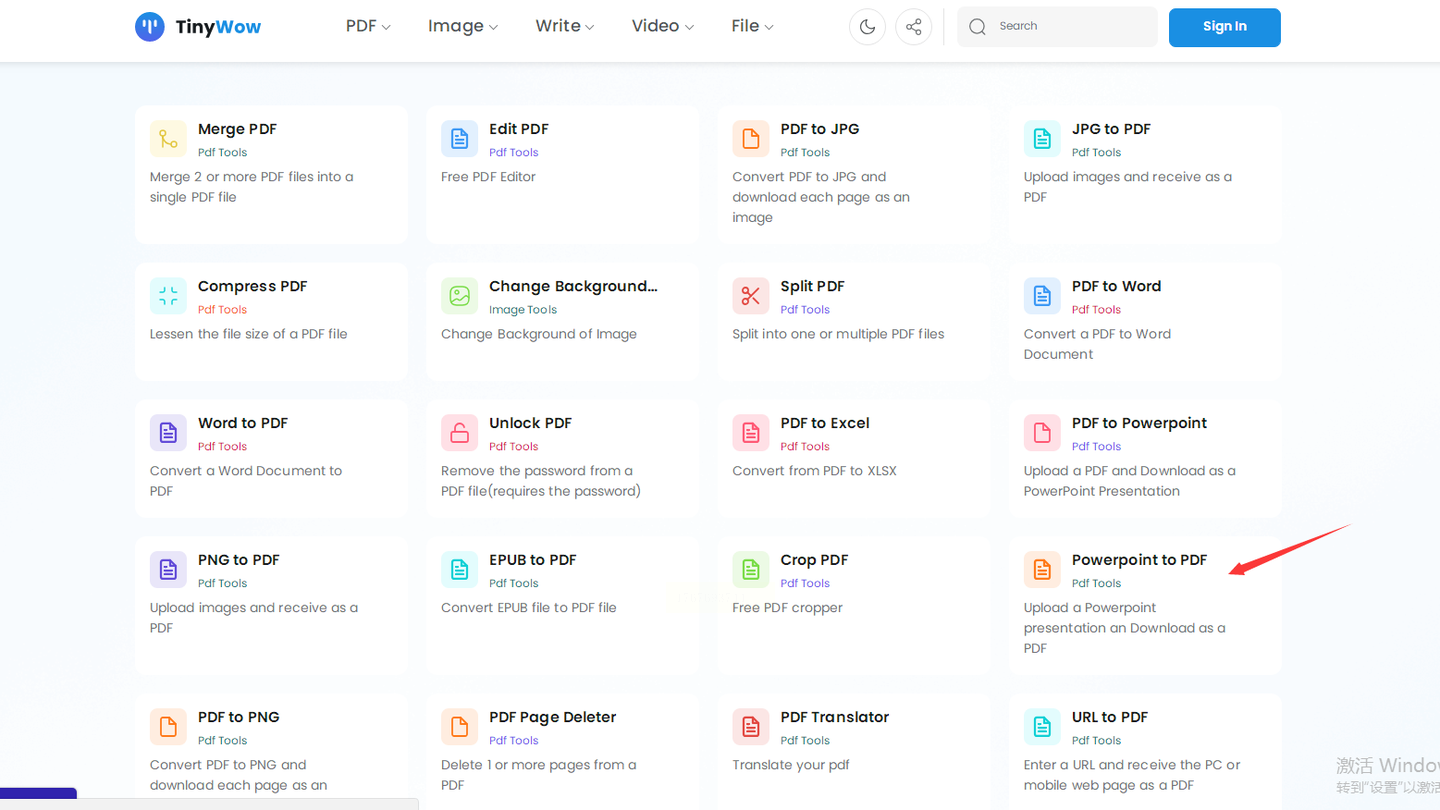Click the Change Background image icon

[459, 296]
